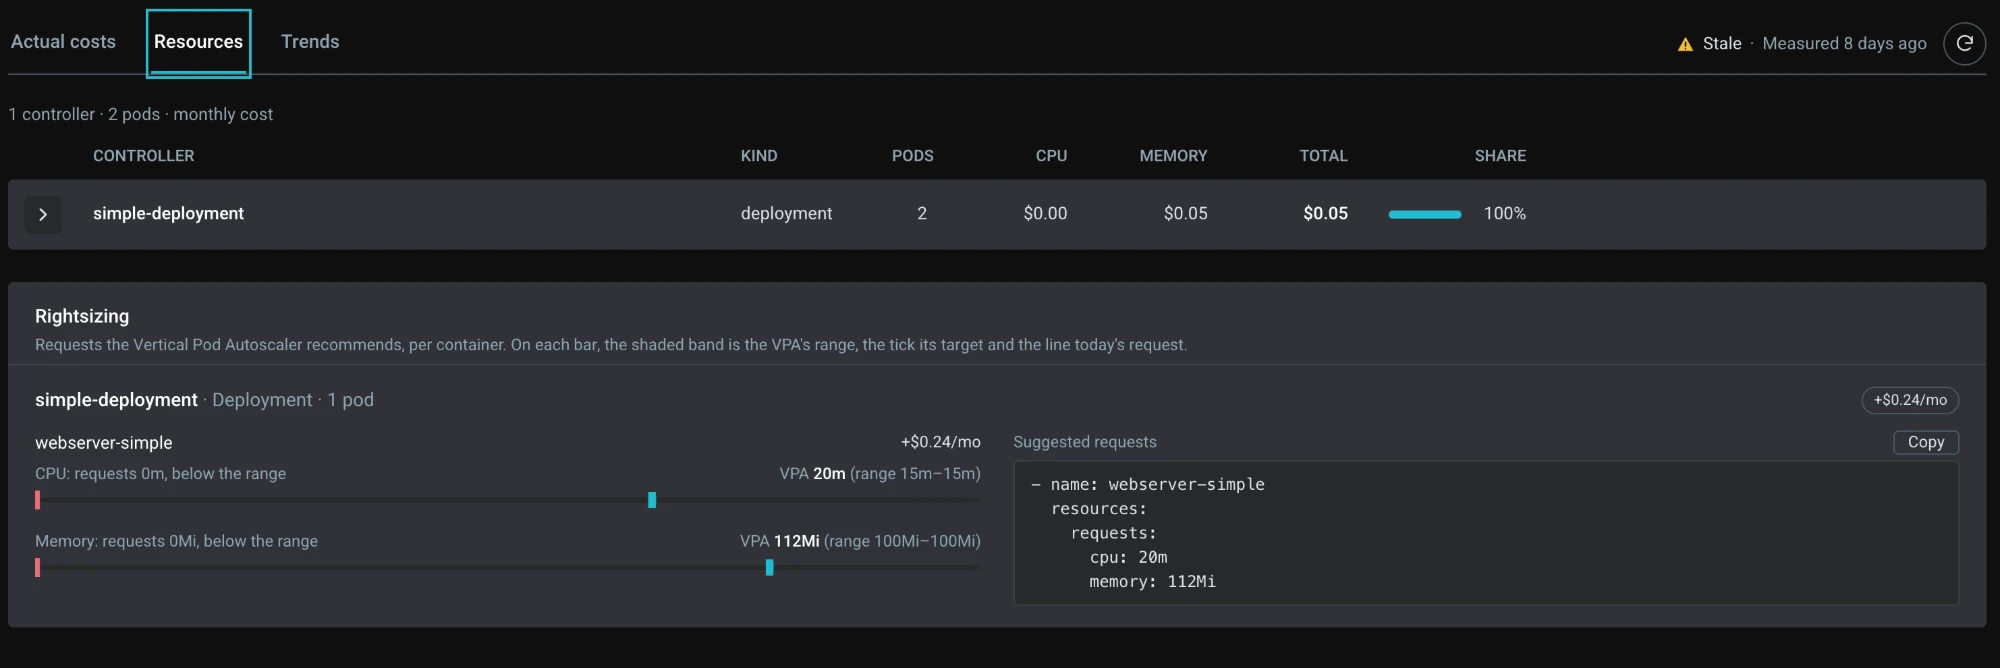Click the CPU VPA target tick marker
Viewport: 2000px width, 668px height.
652,500
